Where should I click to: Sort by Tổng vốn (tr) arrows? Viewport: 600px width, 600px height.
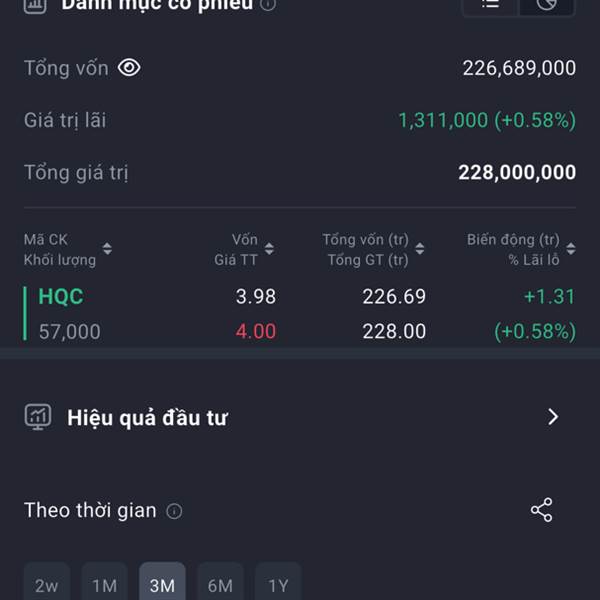(420, 249)
